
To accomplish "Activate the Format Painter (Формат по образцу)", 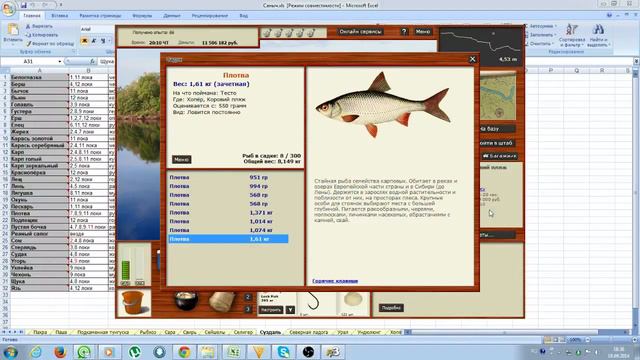I will pyautogui.click(x=50, y=43).
